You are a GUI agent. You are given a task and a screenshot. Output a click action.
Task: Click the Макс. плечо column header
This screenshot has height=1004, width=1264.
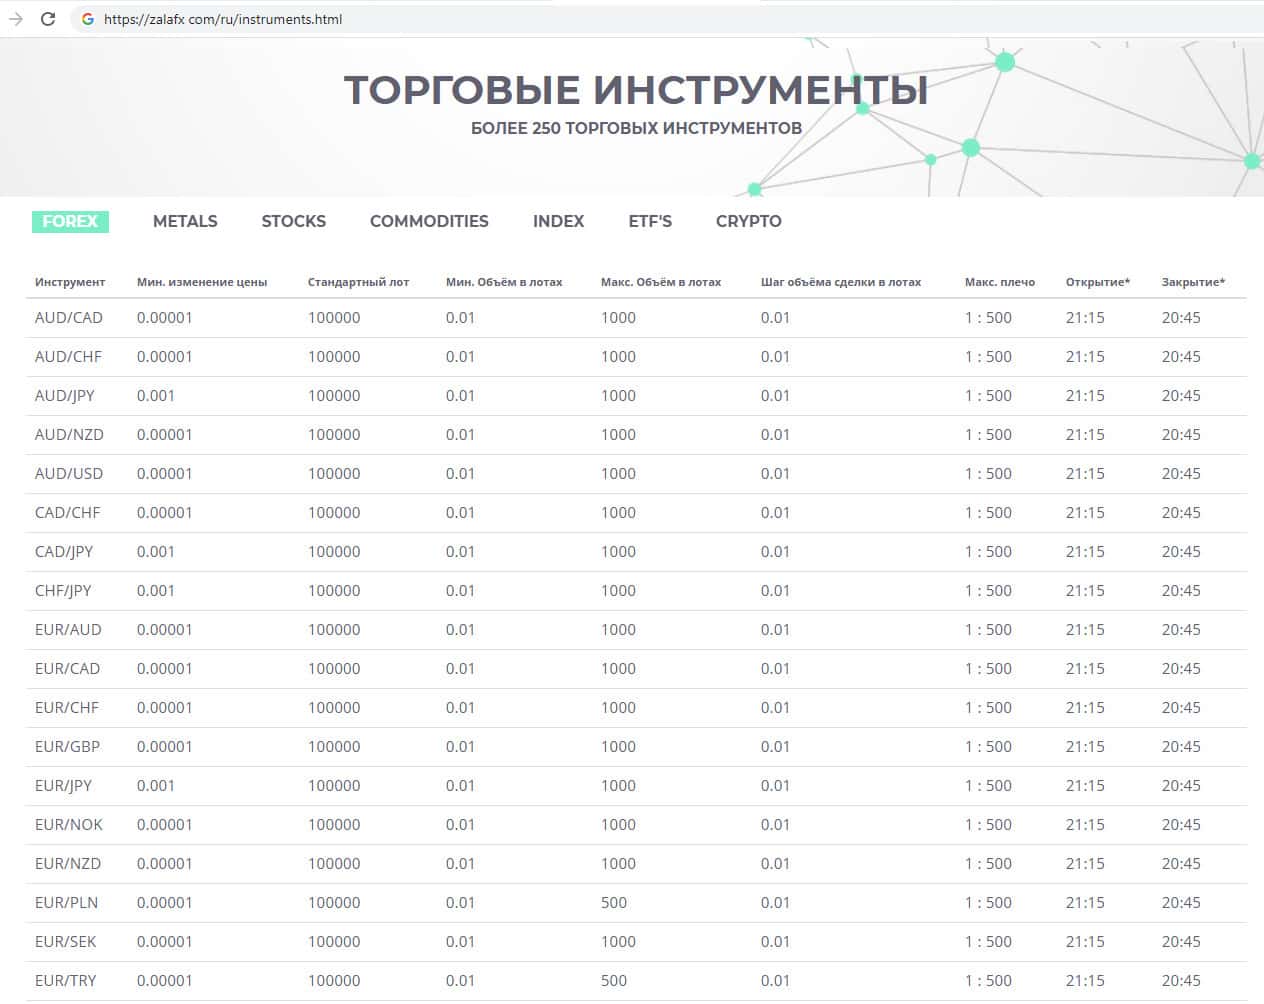[x=999, y=282]
